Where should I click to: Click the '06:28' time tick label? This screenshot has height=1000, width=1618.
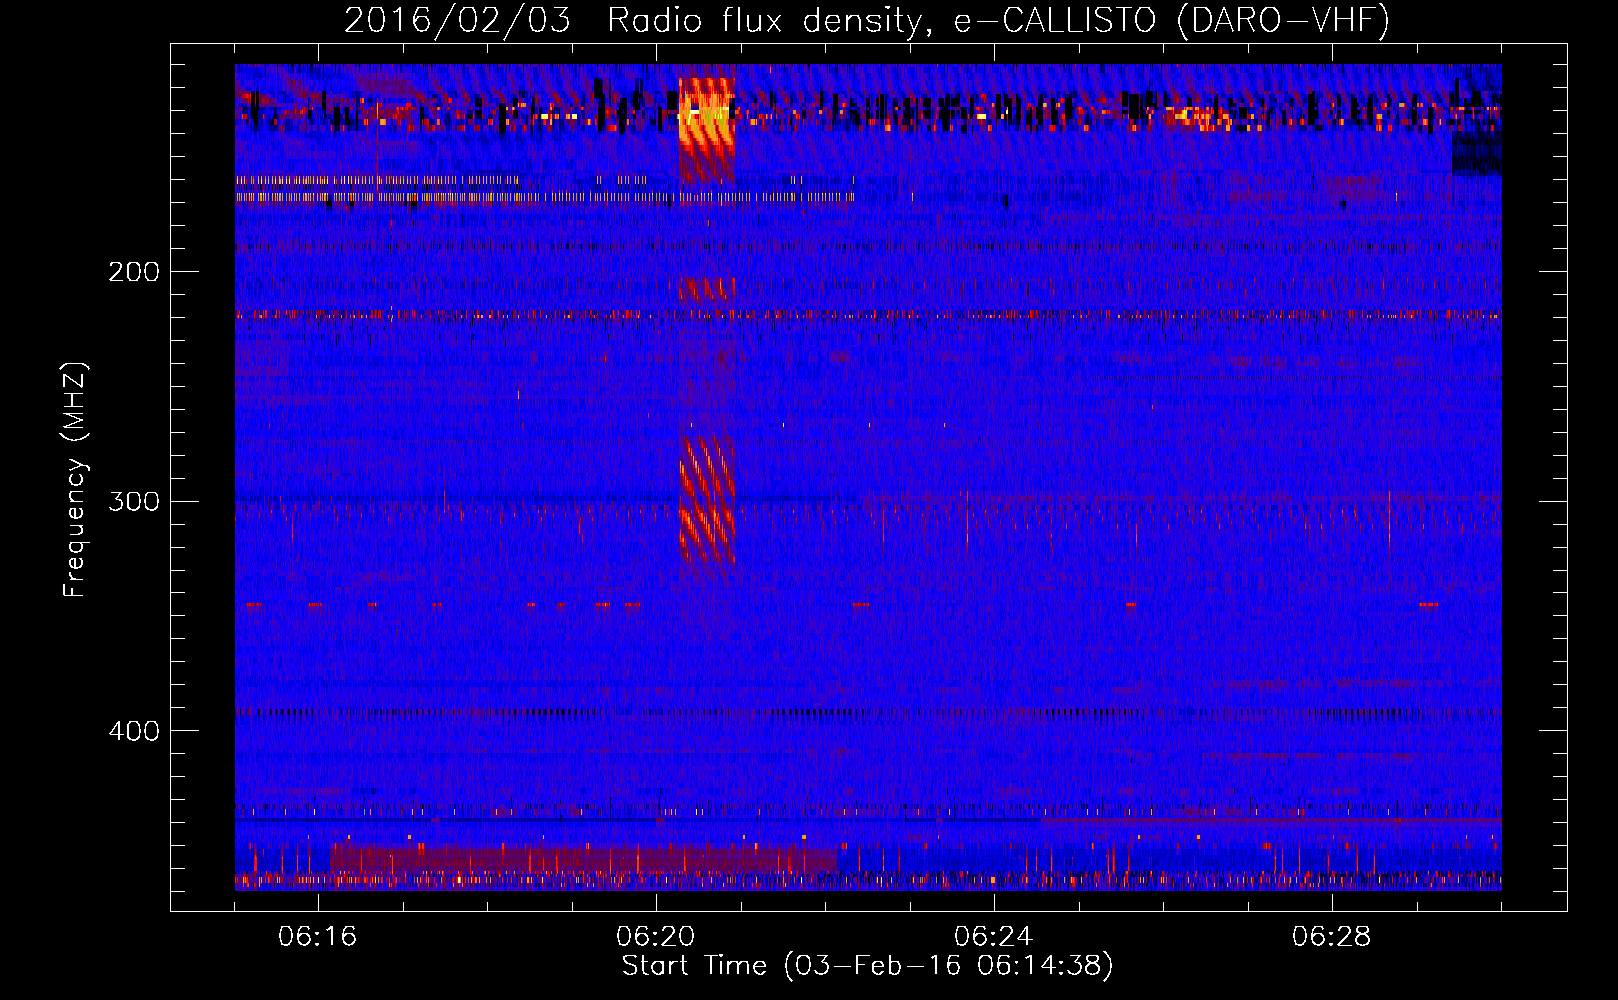click(1332, 937)
